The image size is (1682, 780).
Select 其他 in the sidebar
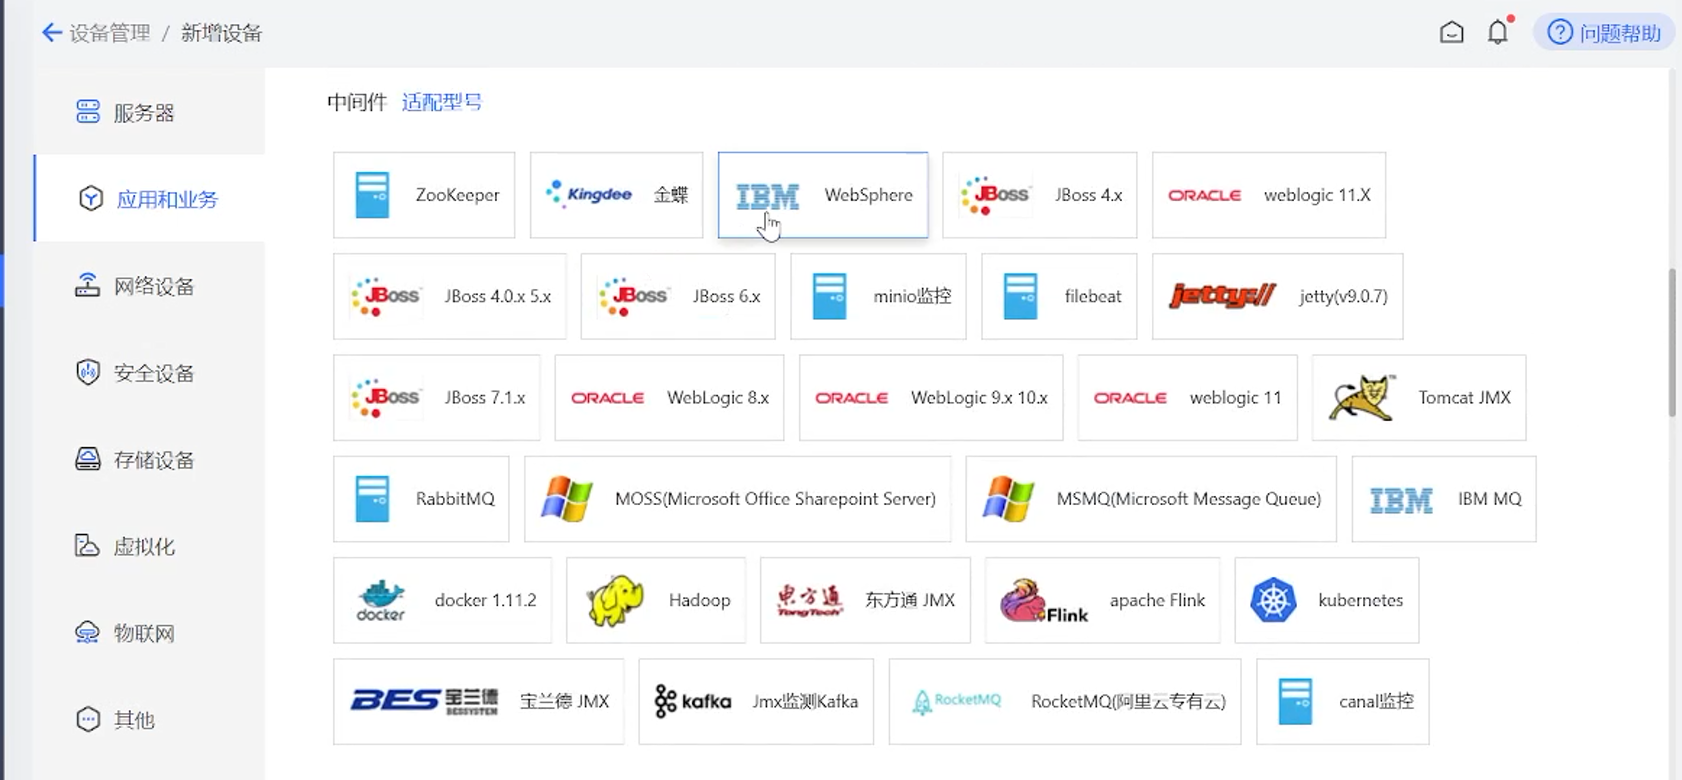[150, 719]
